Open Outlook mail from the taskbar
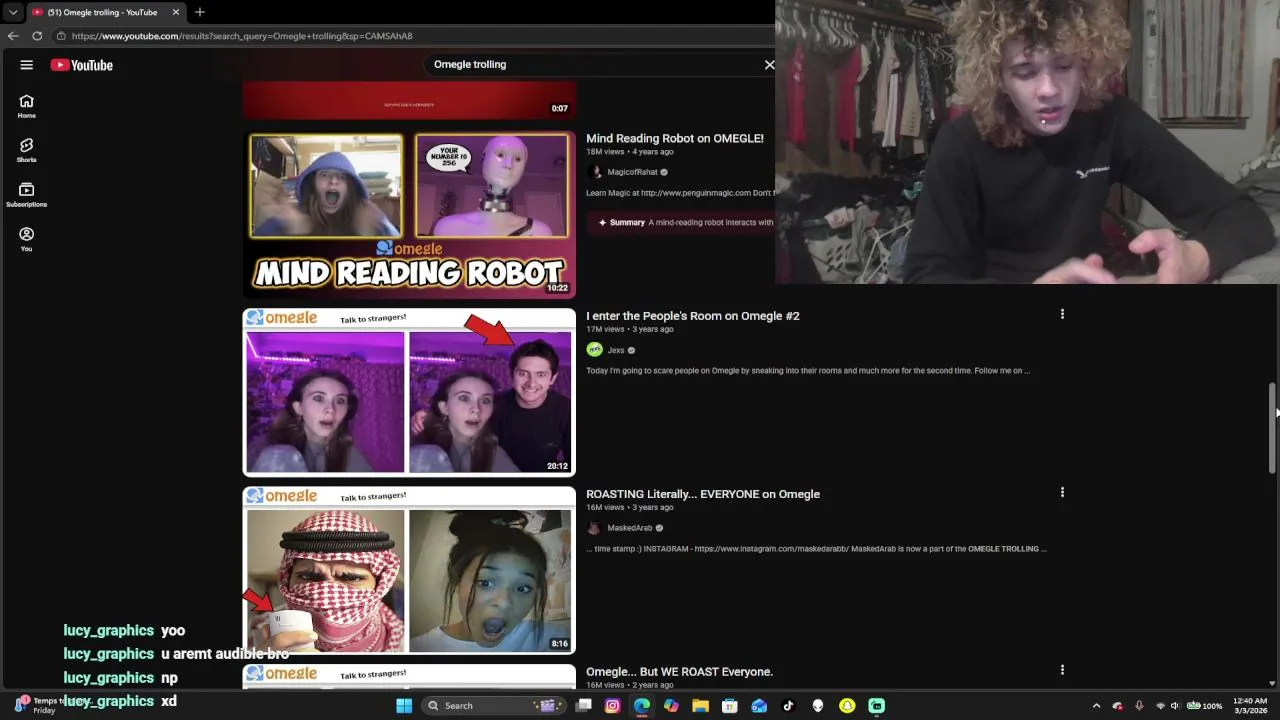This screenshot has height=720, width=1280. [x=759, y=706]
